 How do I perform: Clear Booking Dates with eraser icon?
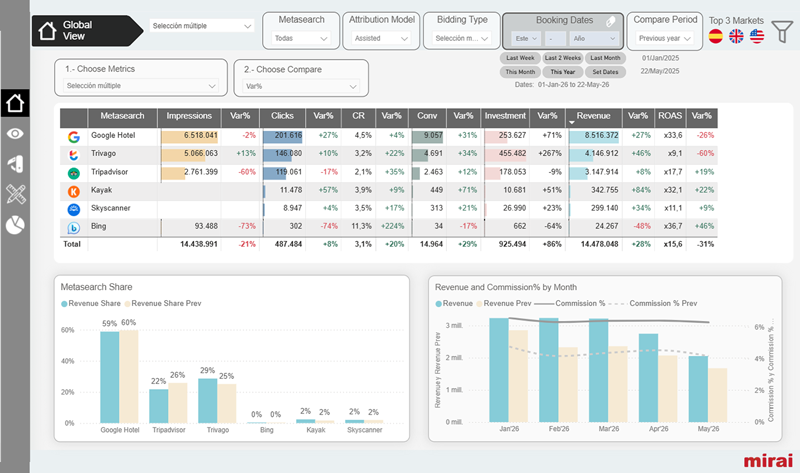pyautogui.click(x=610, y=21)
